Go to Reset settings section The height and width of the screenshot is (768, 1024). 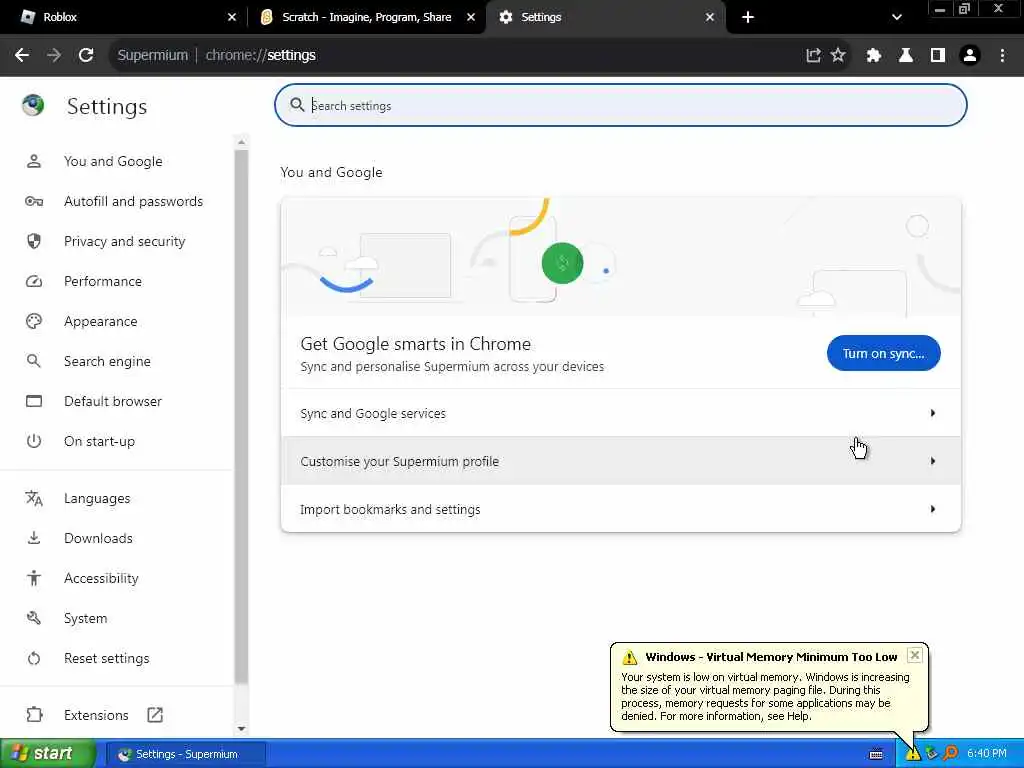(106, 658)
